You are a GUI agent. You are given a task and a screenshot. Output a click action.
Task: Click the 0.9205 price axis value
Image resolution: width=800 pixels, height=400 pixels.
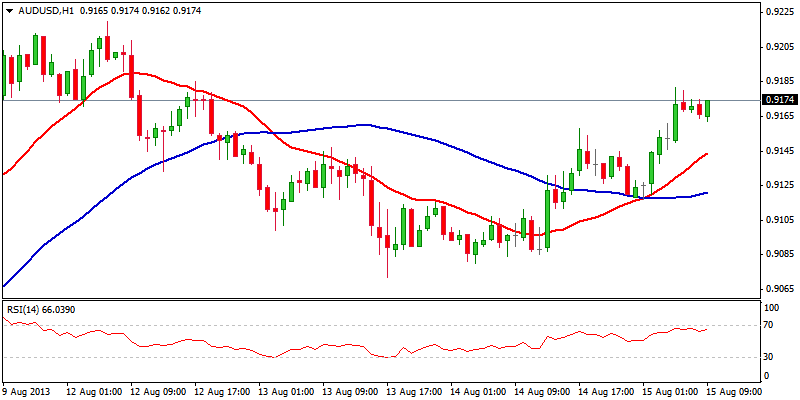click(x=780, y=47)
